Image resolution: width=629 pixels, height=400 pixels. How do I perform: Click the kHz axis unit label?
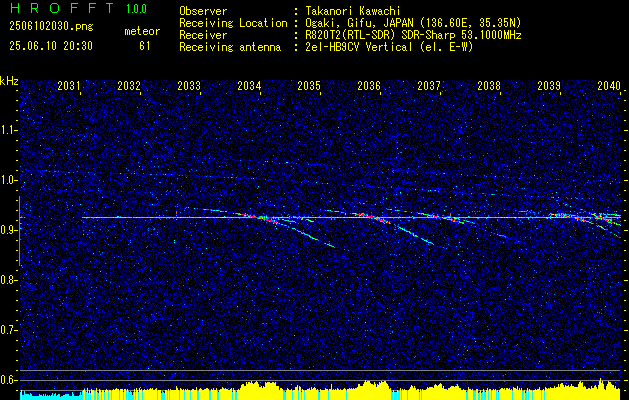click(x=9, y=81)
